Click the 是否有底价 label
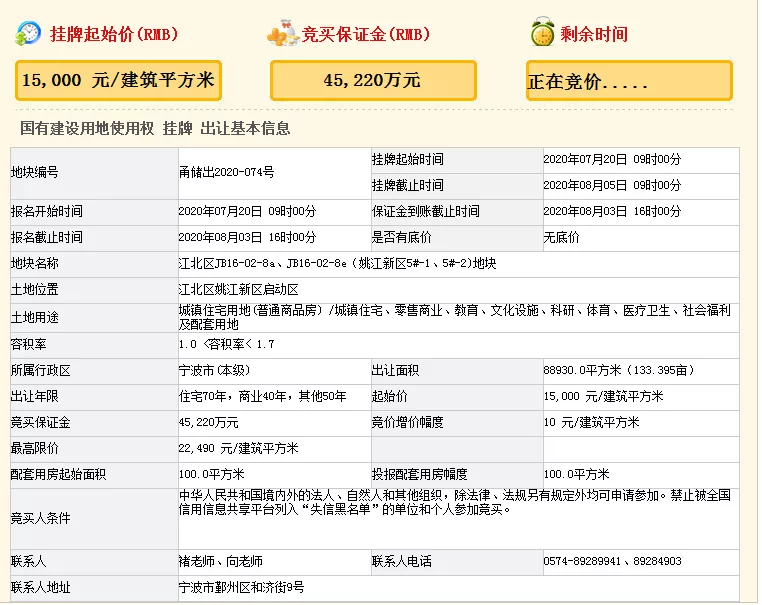This screenshot has height=605, width=762. click(x=401, y=238)
